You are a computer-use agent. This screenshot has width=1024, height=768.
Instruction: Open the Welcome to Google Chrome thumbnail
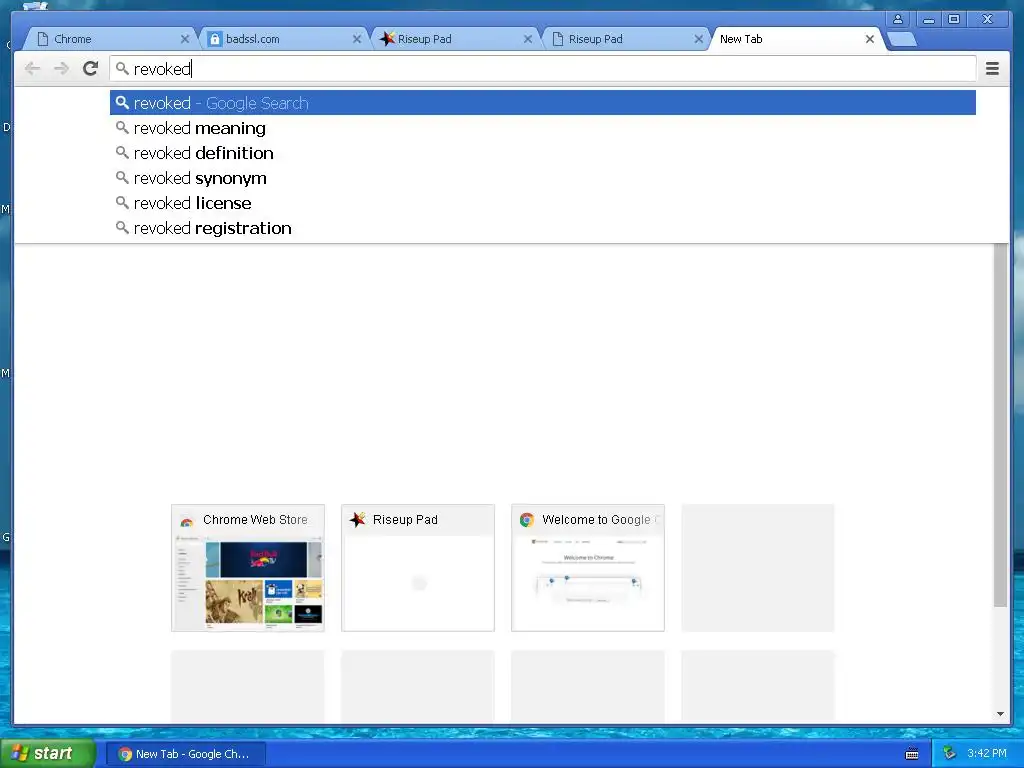coord(588,568)
